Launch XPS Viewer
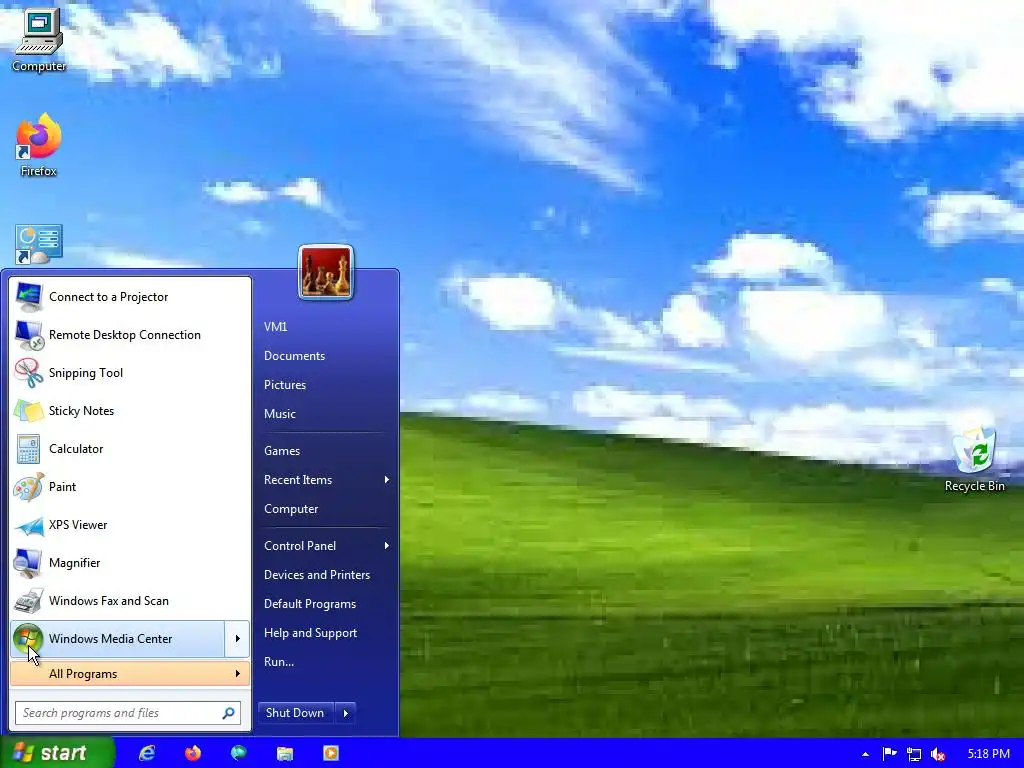1024x768 pixels. point(130,524)
